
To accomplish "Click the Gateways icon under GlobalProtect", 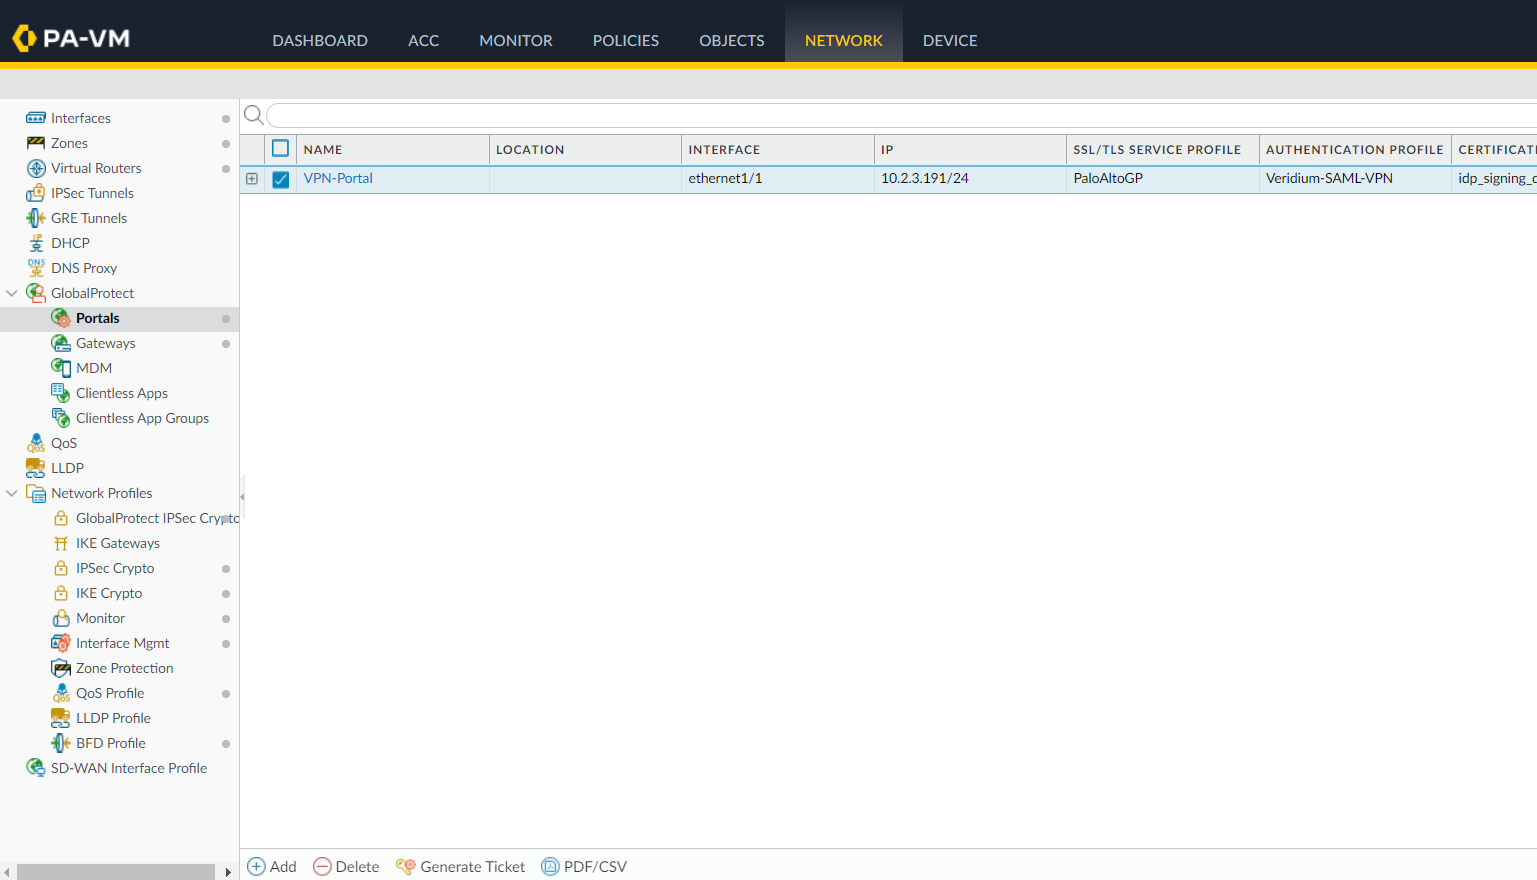I will pyautogui.click(x=61, y=343).
